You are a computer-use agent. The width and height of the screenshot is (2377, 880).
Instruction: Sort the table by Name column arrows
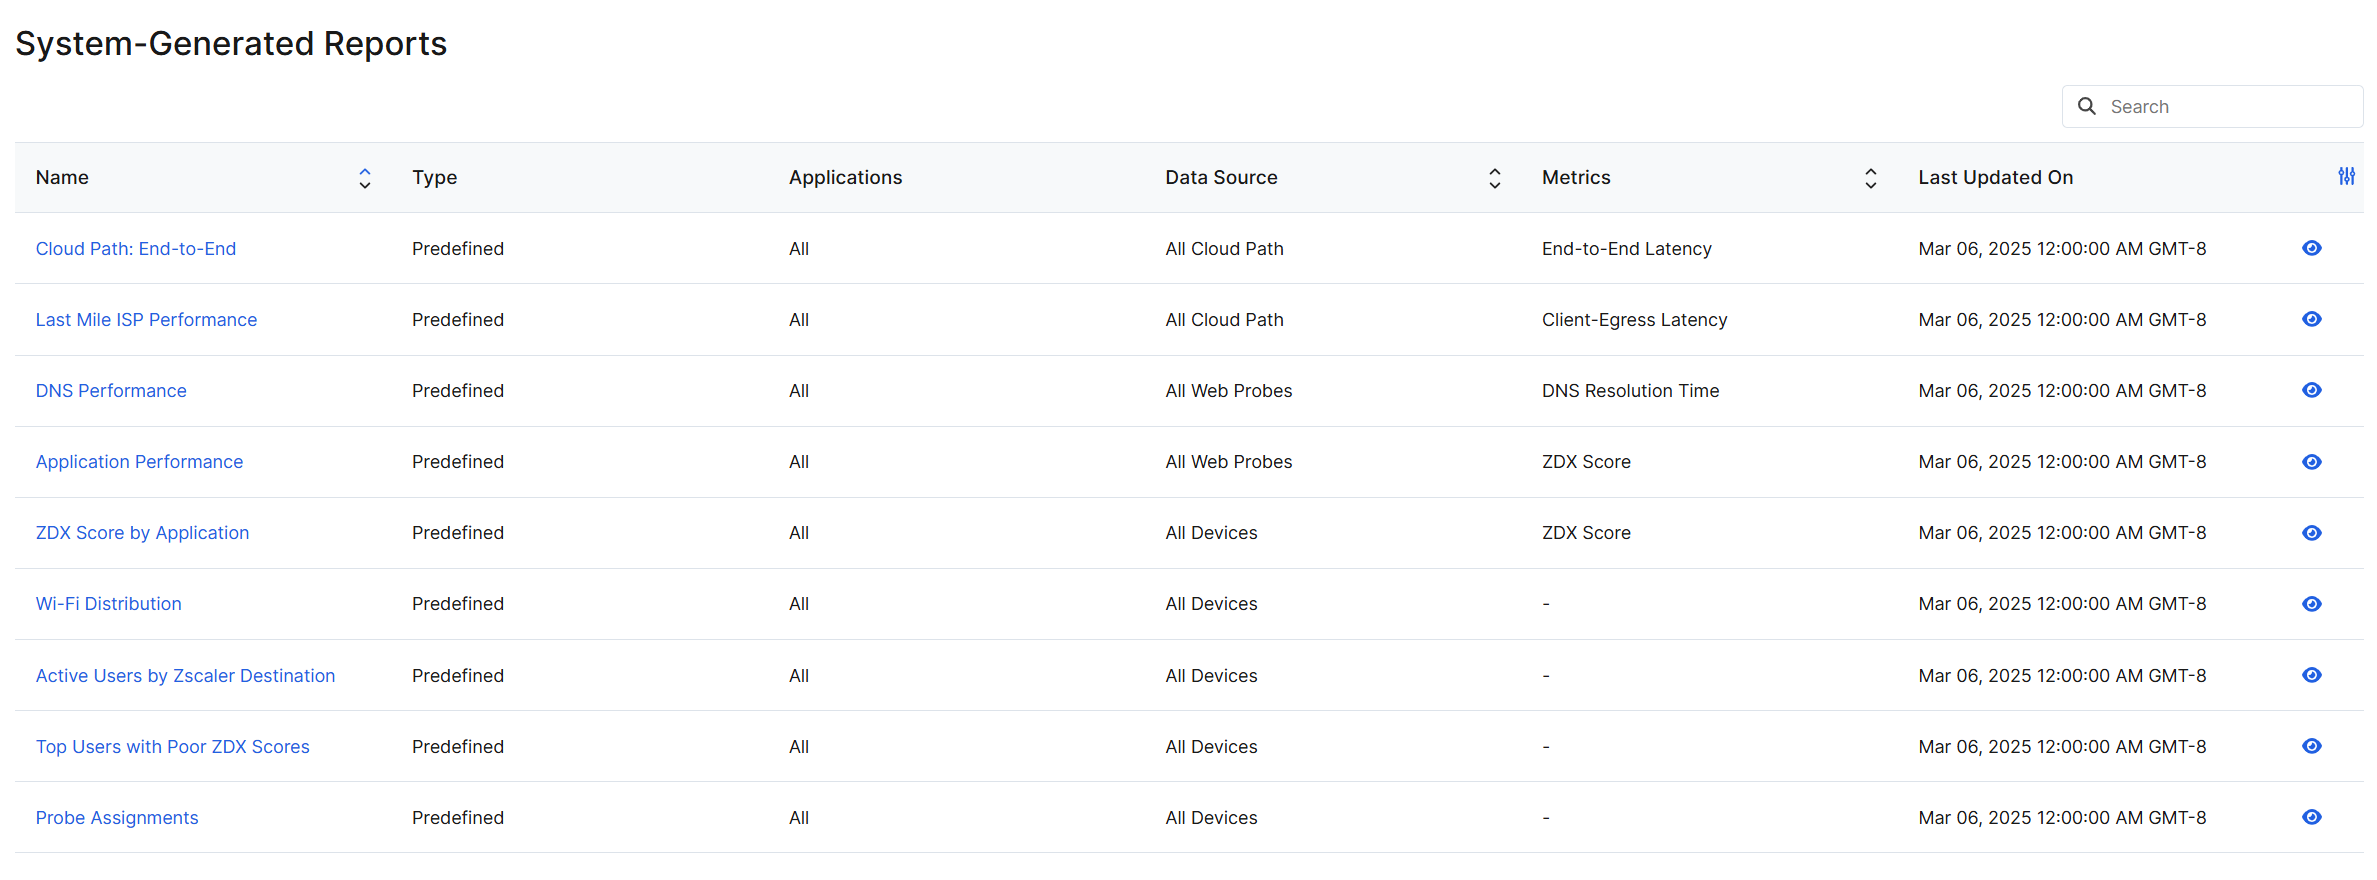pyautogui.click(x=365, y=178)
